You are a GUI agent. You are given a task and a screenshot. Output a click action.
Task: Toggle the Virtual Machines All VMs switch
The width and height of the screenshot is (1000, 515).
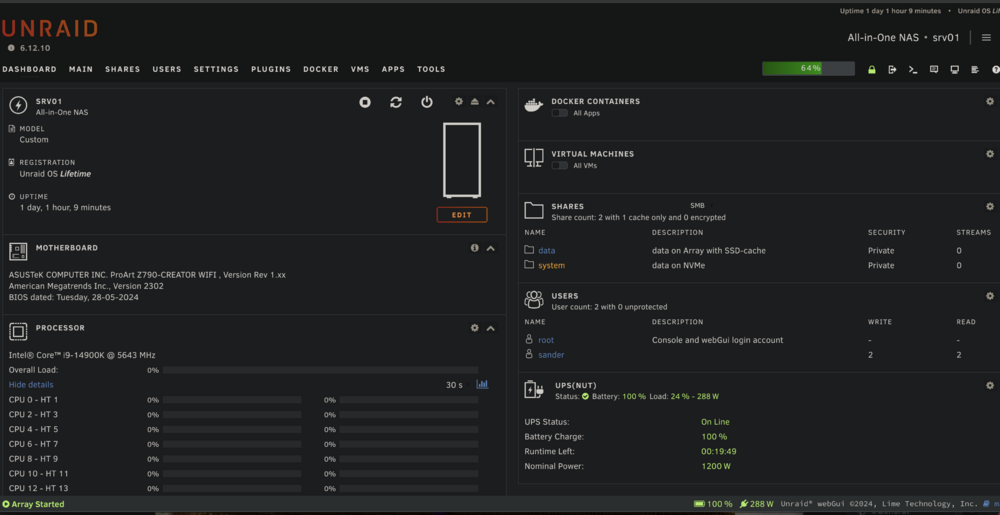pyautogui.click(x=559, y=165)
